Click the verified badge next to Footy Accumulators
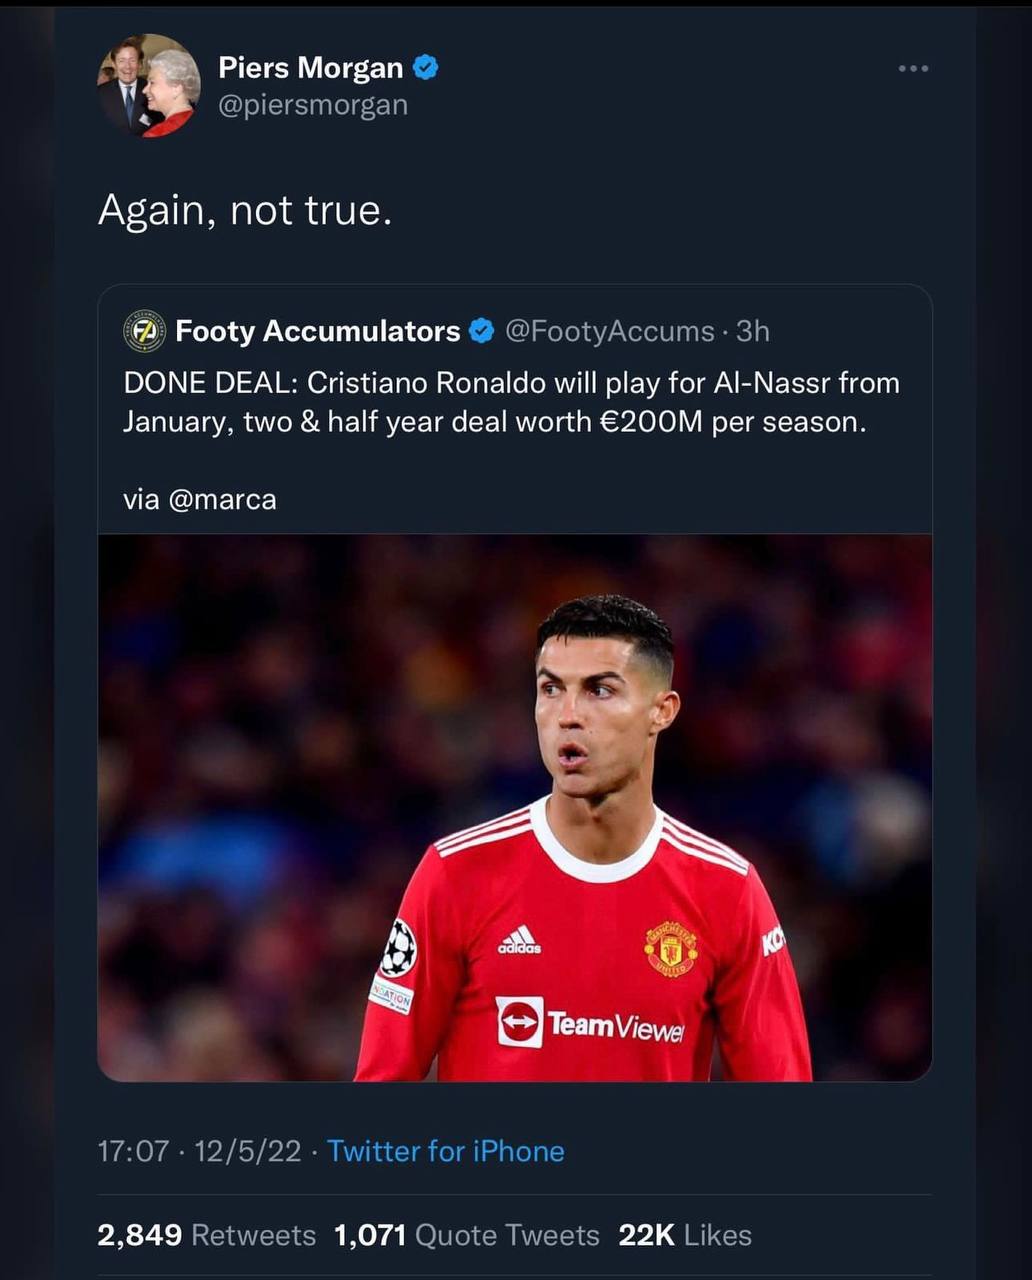 tap(482, 331)
